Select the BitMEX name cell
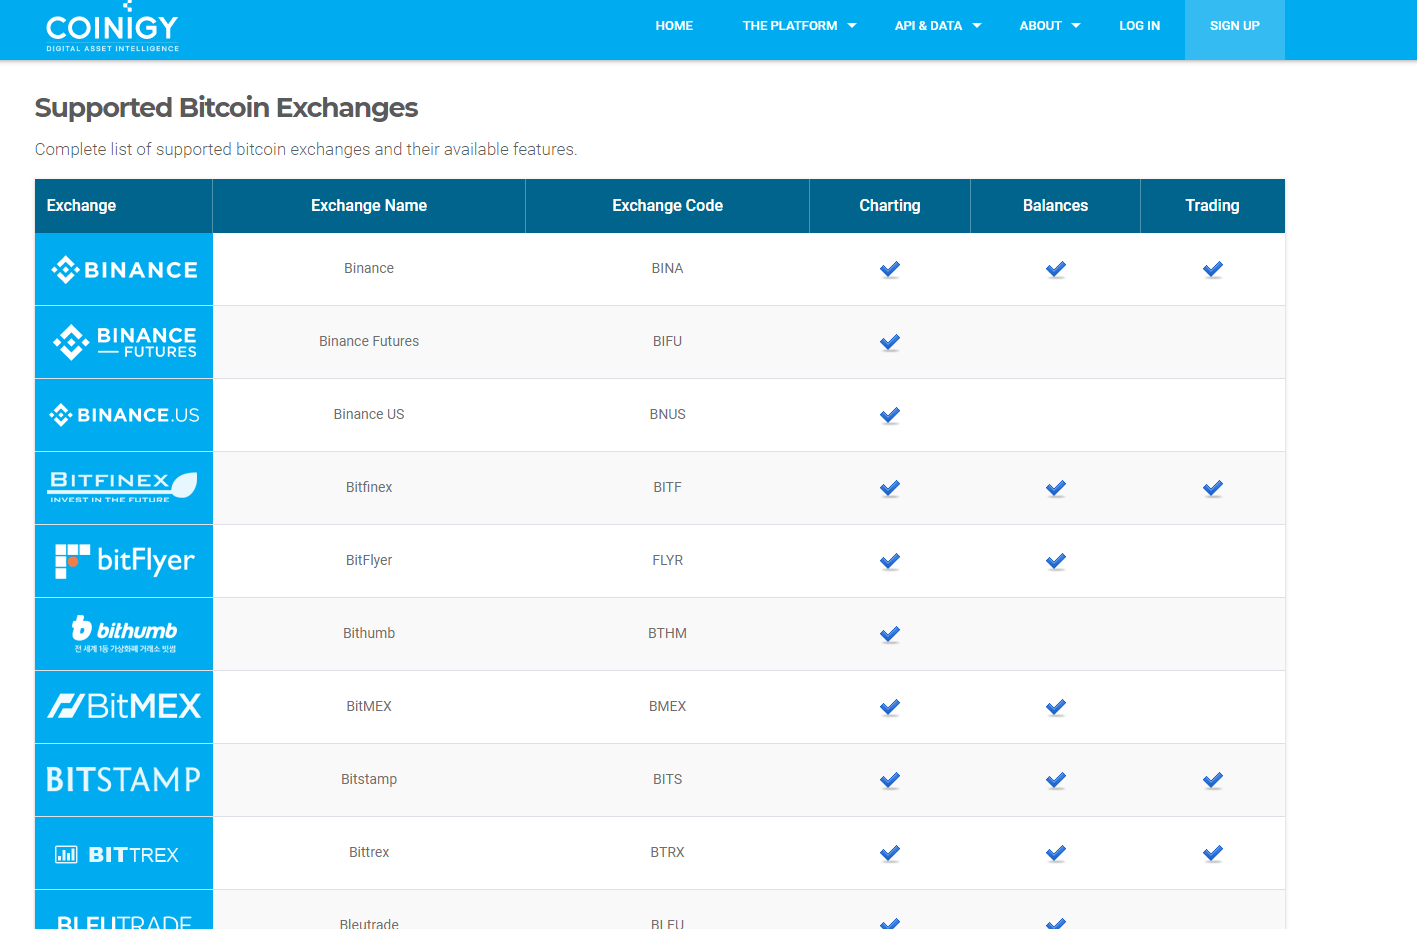The width and height of the screenshot is (1417, 929). pyautogui.click(x=369, y=707)
